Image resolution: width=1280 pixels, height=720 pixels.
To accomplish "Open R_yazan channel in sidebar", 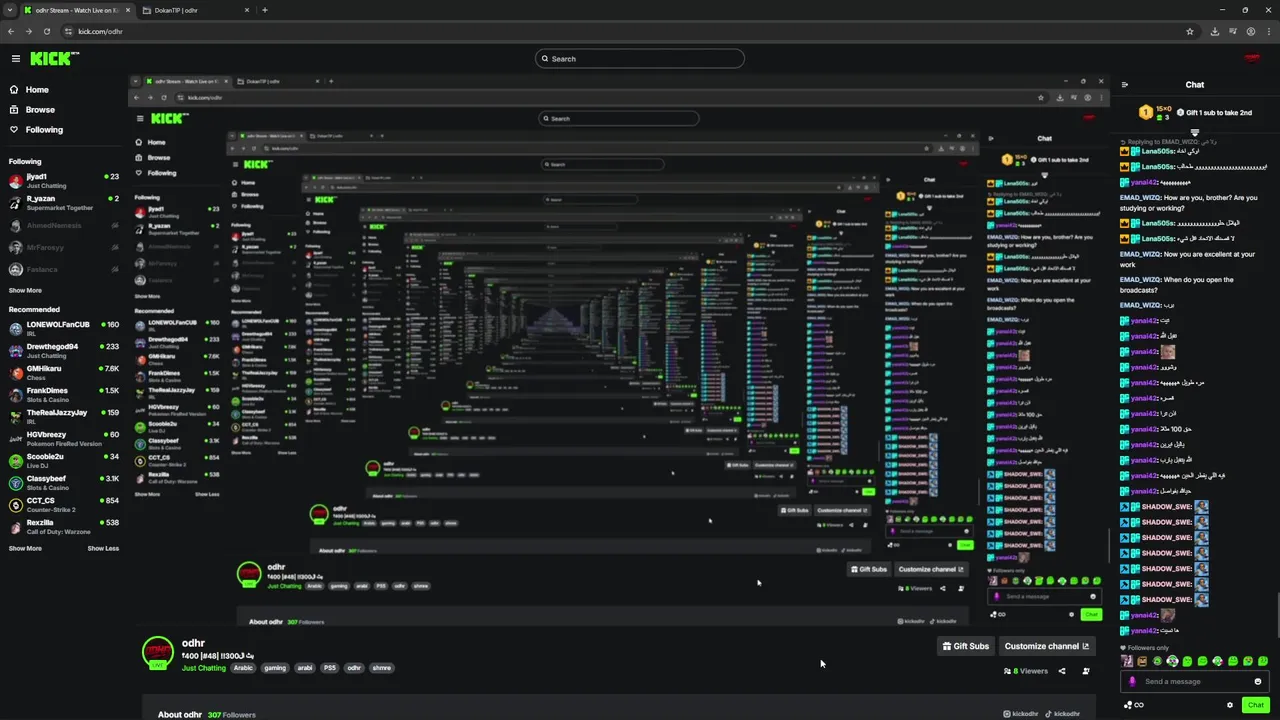I will (64, 203).
